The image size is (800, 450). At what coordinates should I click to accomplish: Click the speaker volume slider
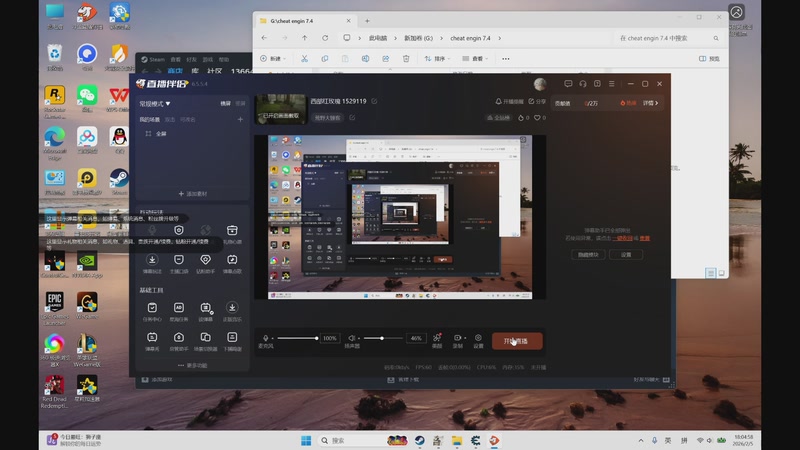coord(383,338)
